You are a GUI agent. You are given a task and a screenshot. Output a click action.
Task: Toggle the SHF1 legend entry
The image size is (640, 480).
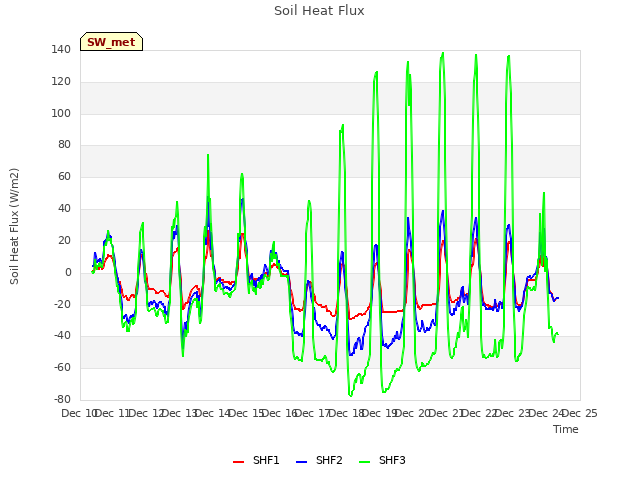(256, 460)
